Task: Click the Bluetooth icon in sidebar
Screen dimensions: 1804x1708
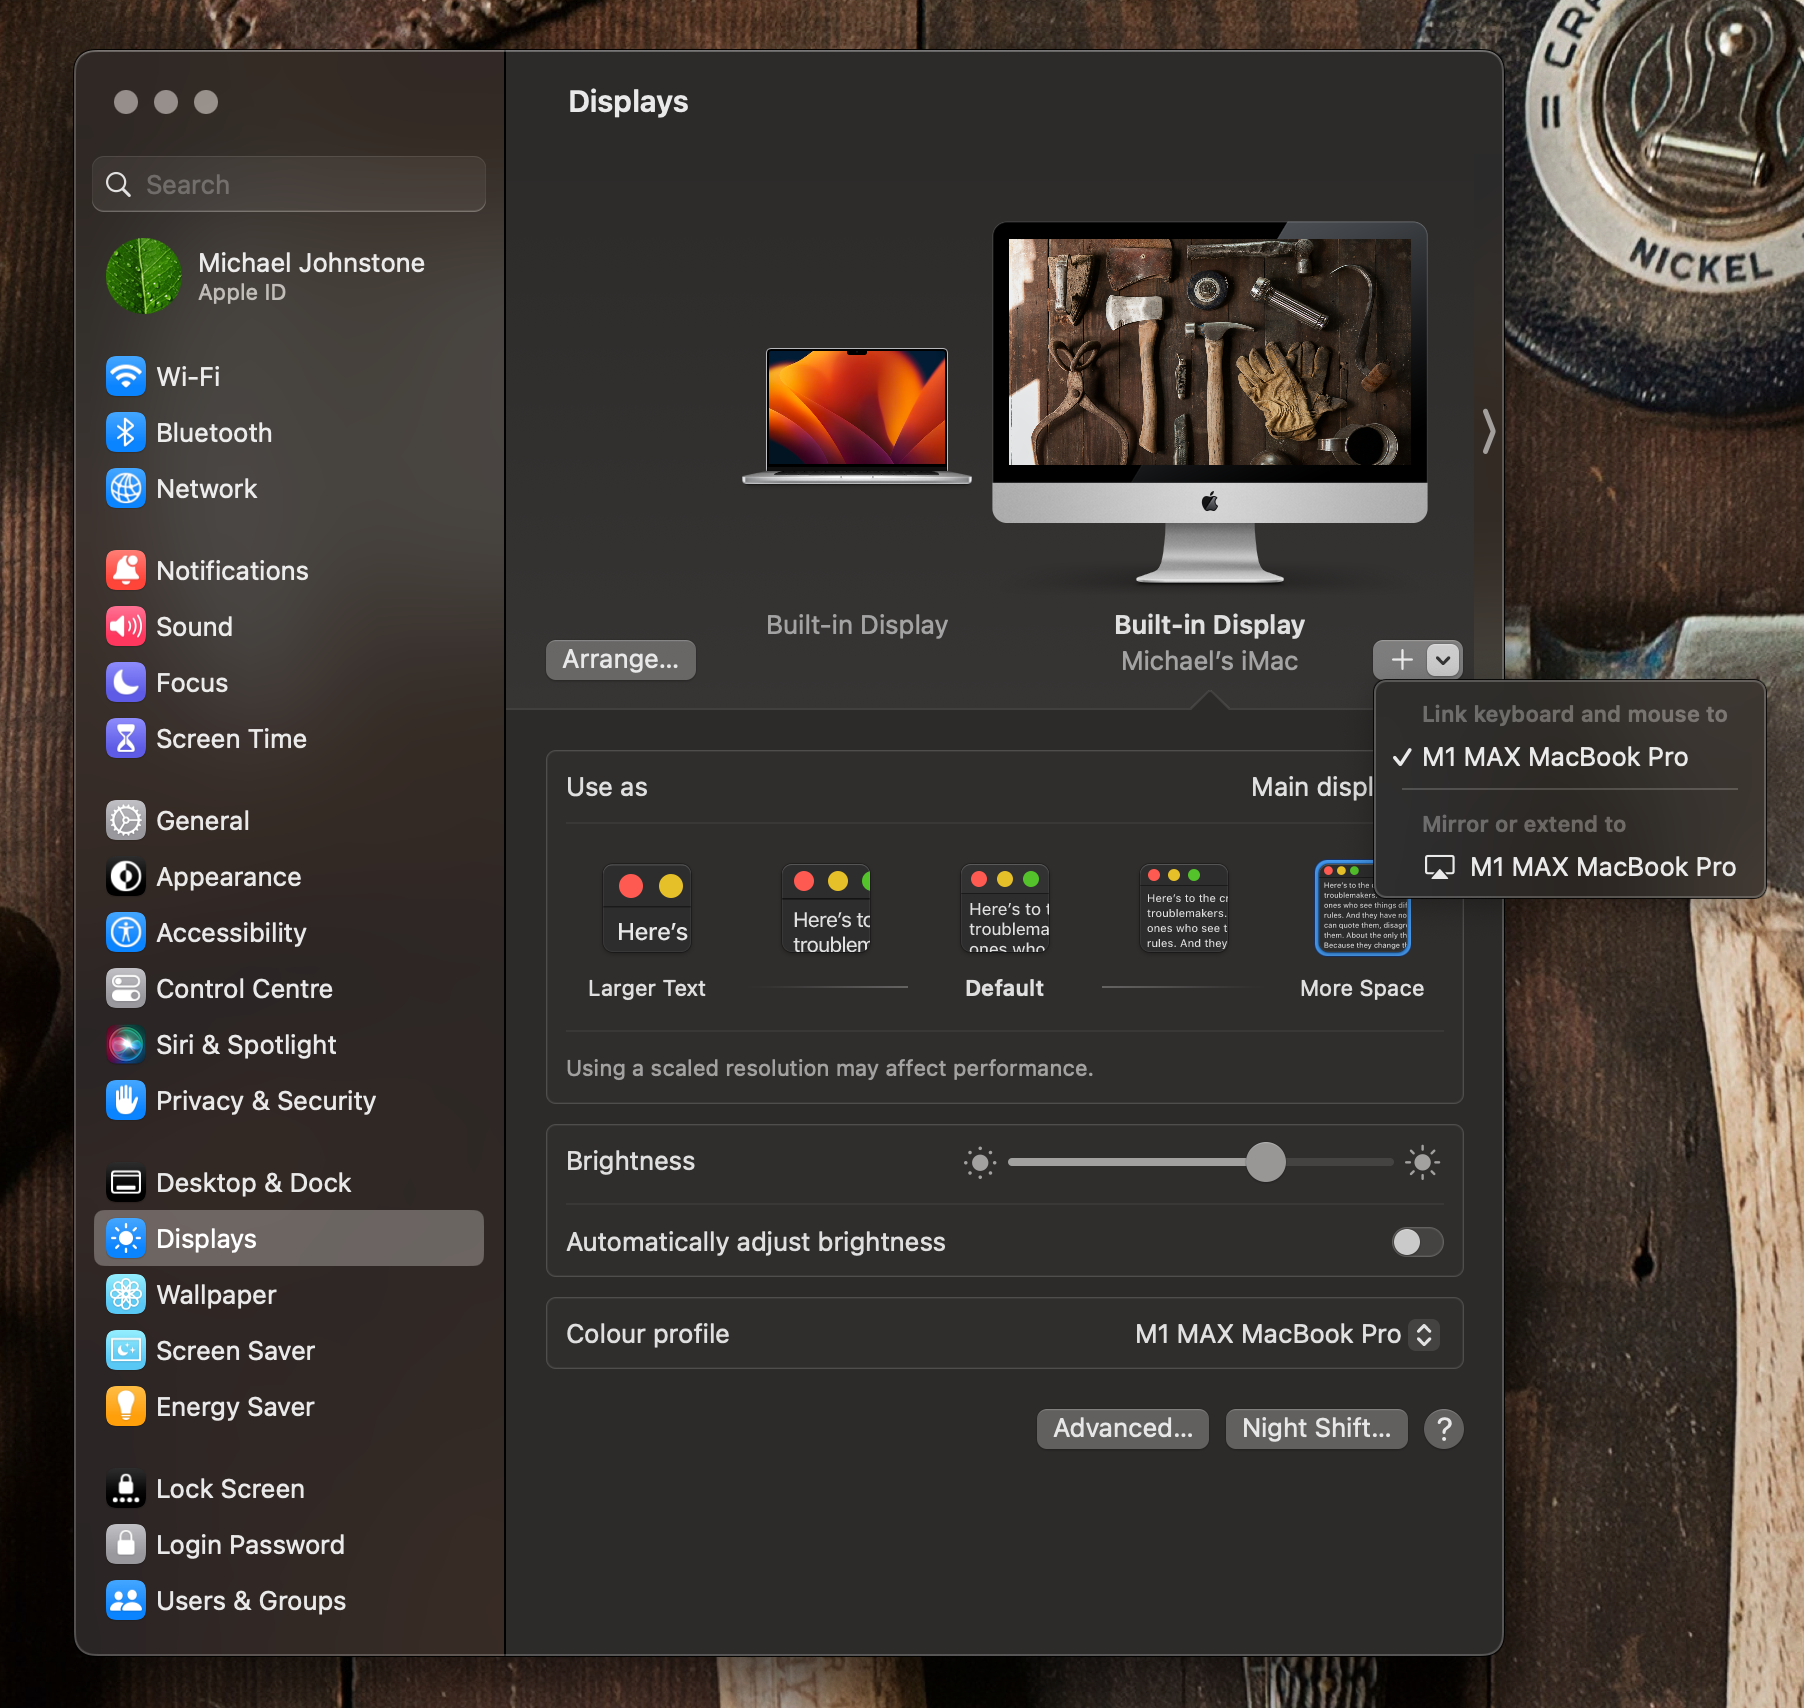Action: pos(126,433)
